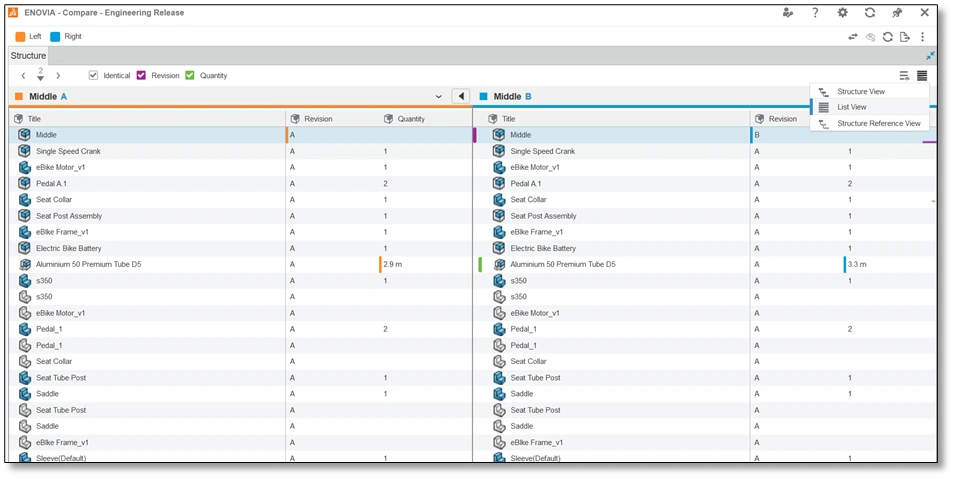Click the blue square beside Middle B
Image resolution: width=954 pixels, height=479 pixels.
point(484,97)
